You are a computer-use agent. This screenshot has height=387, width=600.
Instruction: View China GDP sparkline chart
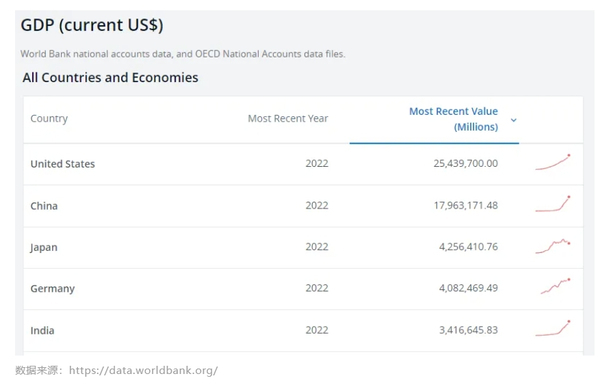[553, 204]
